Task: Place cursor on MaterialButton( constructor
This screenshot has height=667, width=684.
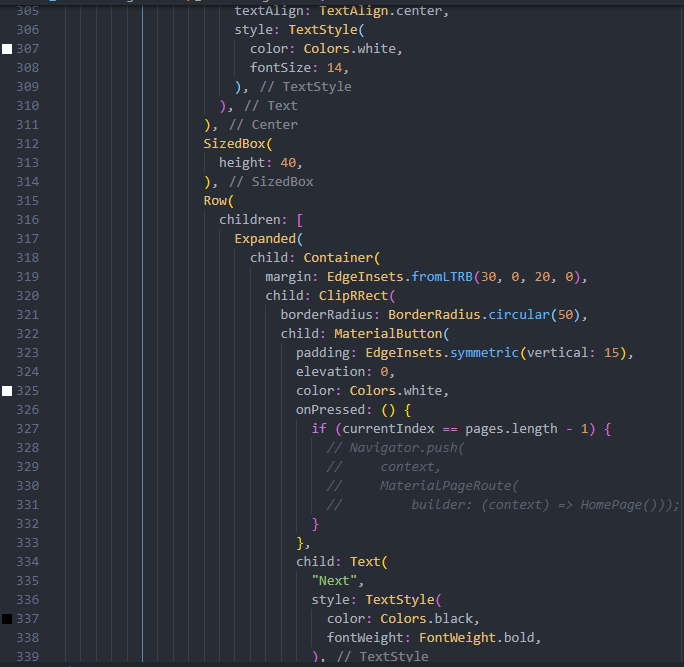Action: coord(392,334)
